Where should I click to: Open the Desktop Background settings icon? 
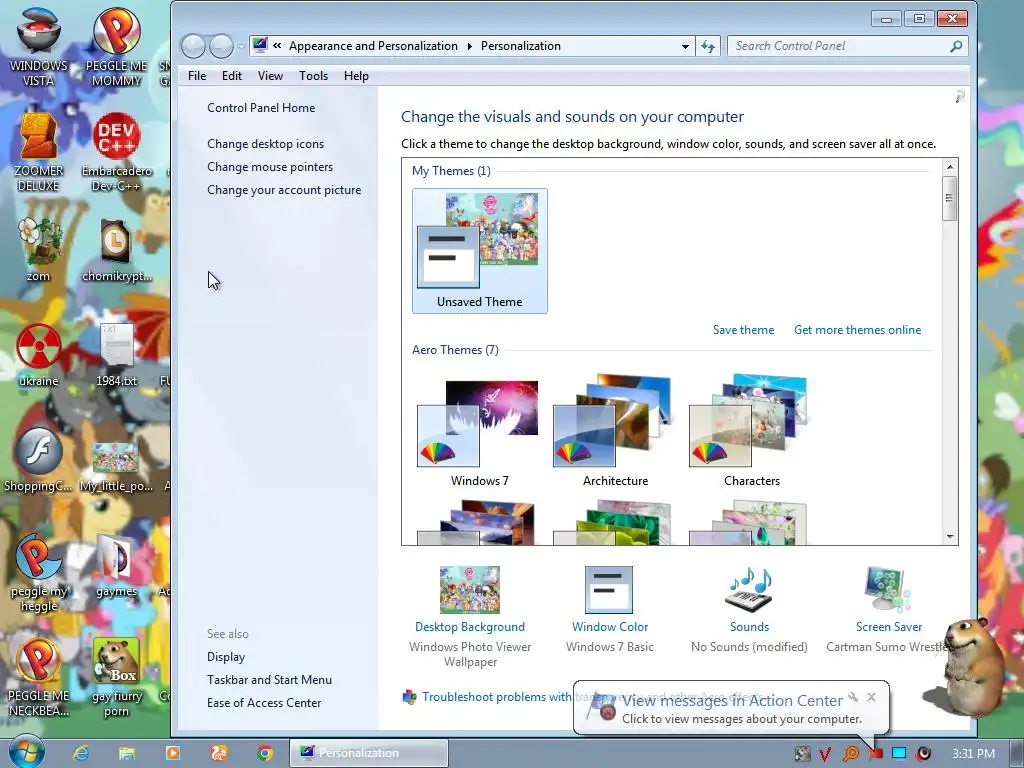(470, 590)
